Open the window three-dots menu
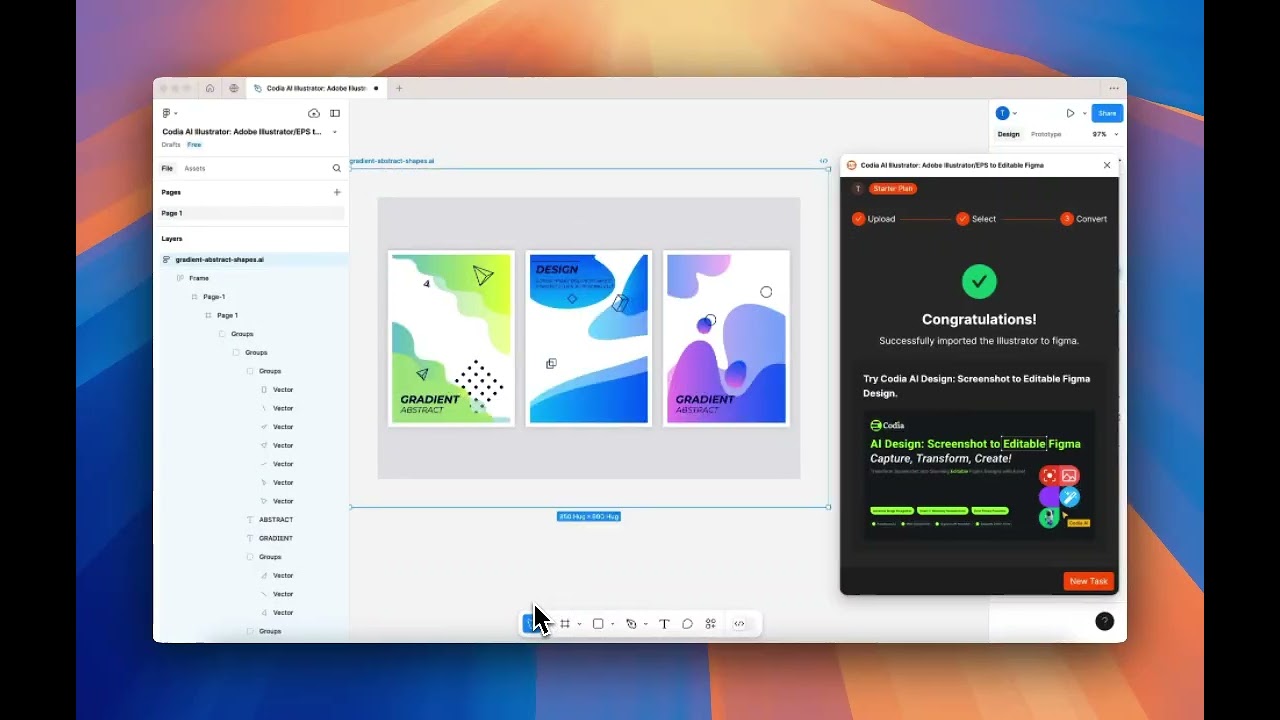 point(1114,88)
